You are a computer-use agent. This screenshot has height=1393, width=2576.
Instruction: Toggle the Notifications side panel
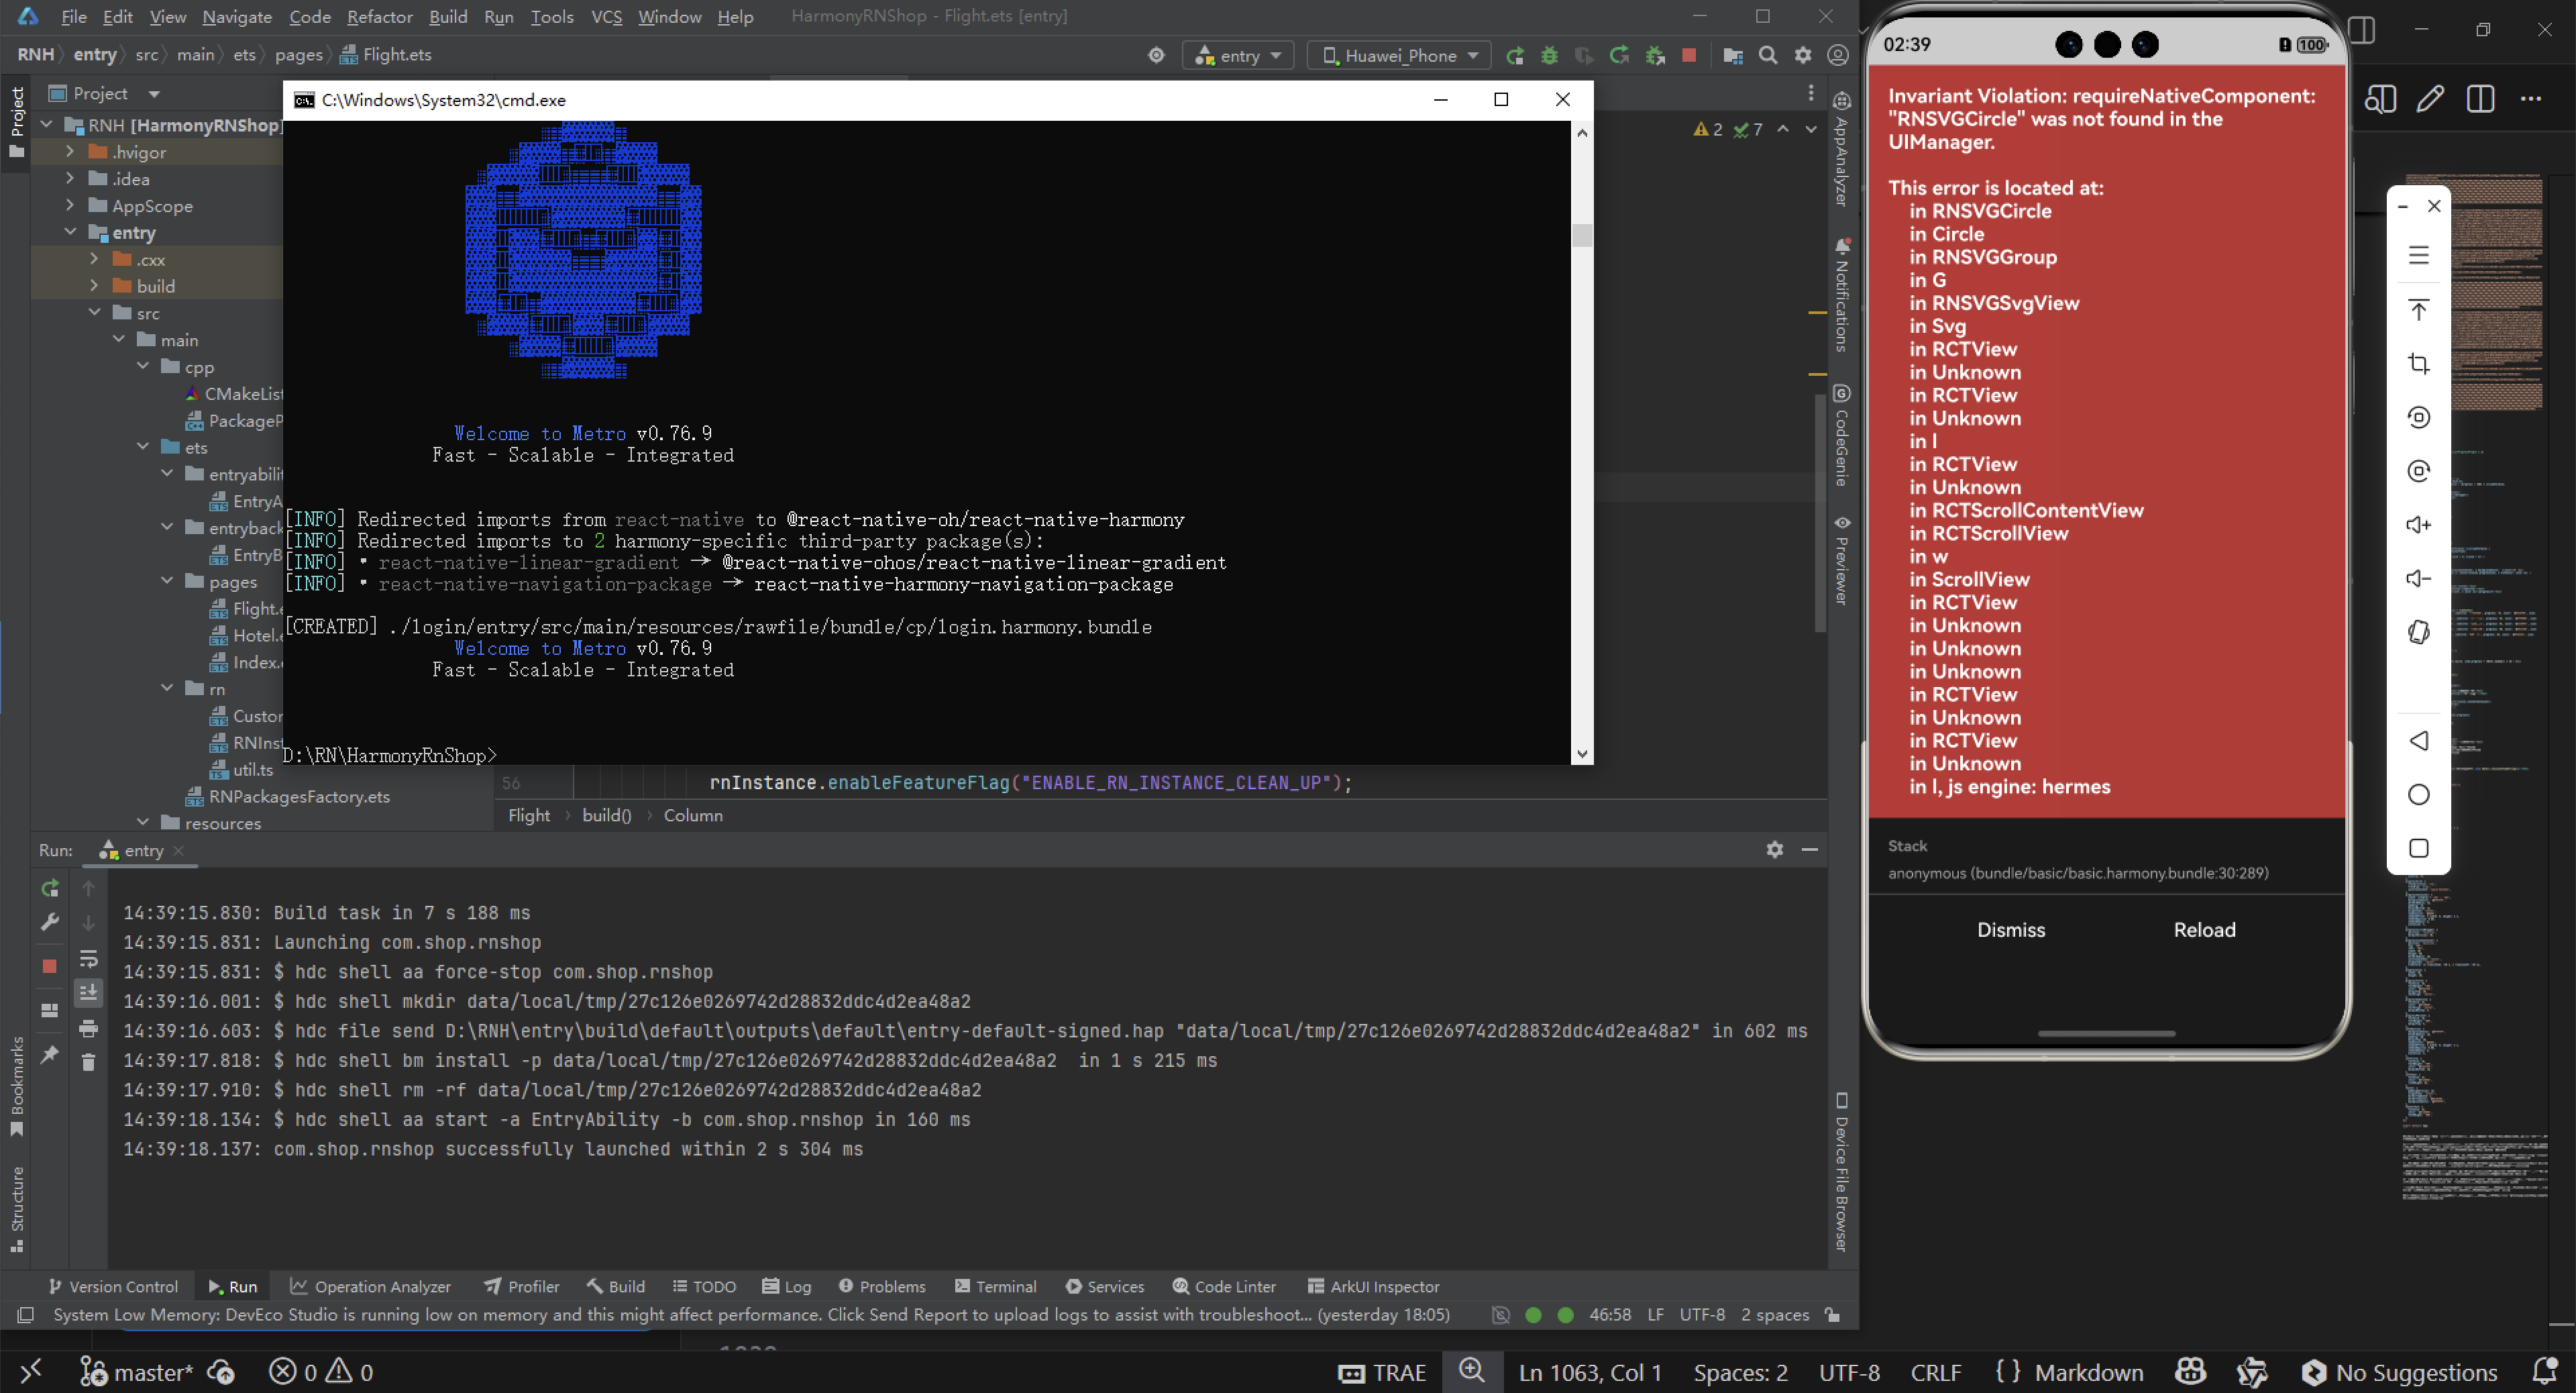coord(1842,296)
